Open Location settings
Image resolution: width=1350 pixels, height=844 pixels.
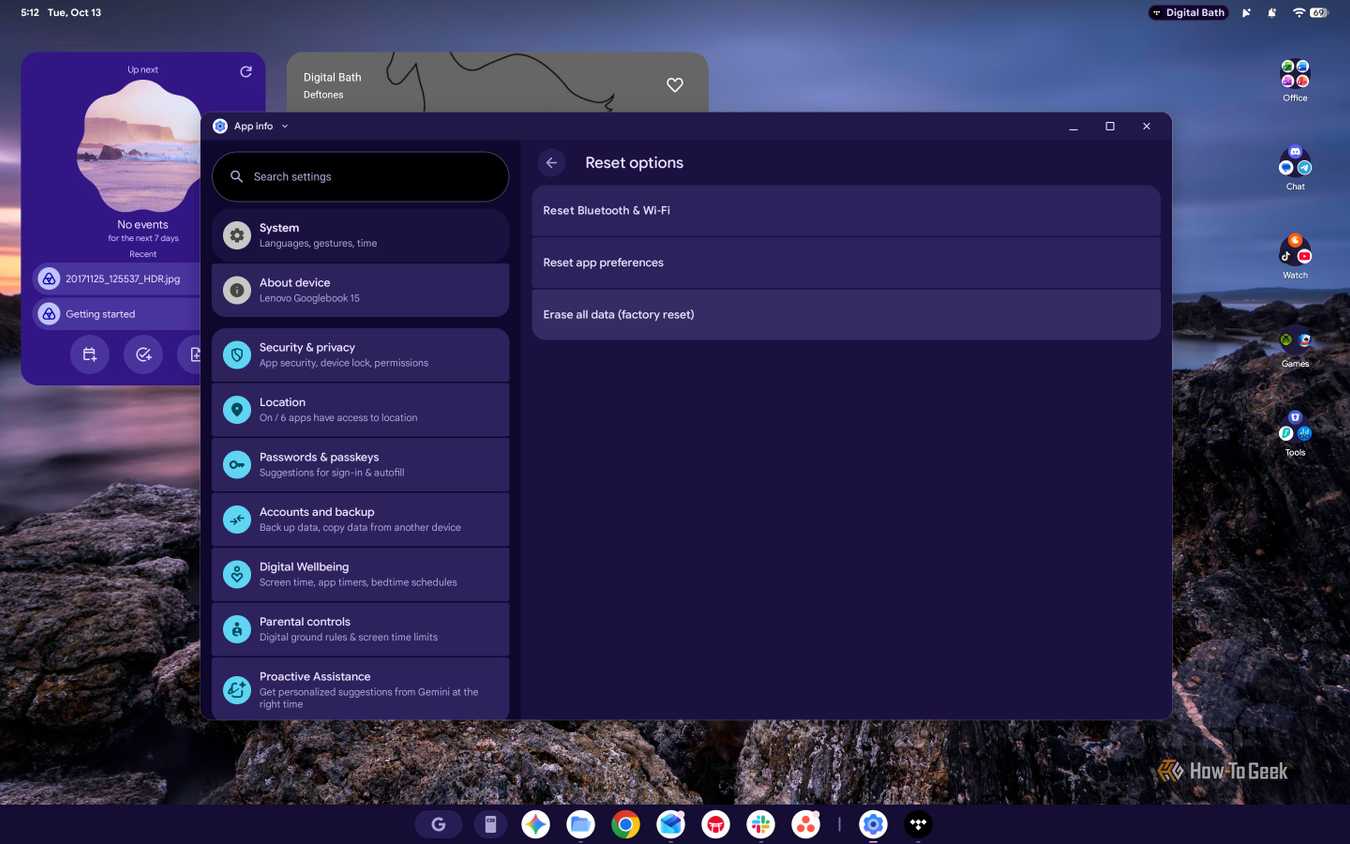360,410
